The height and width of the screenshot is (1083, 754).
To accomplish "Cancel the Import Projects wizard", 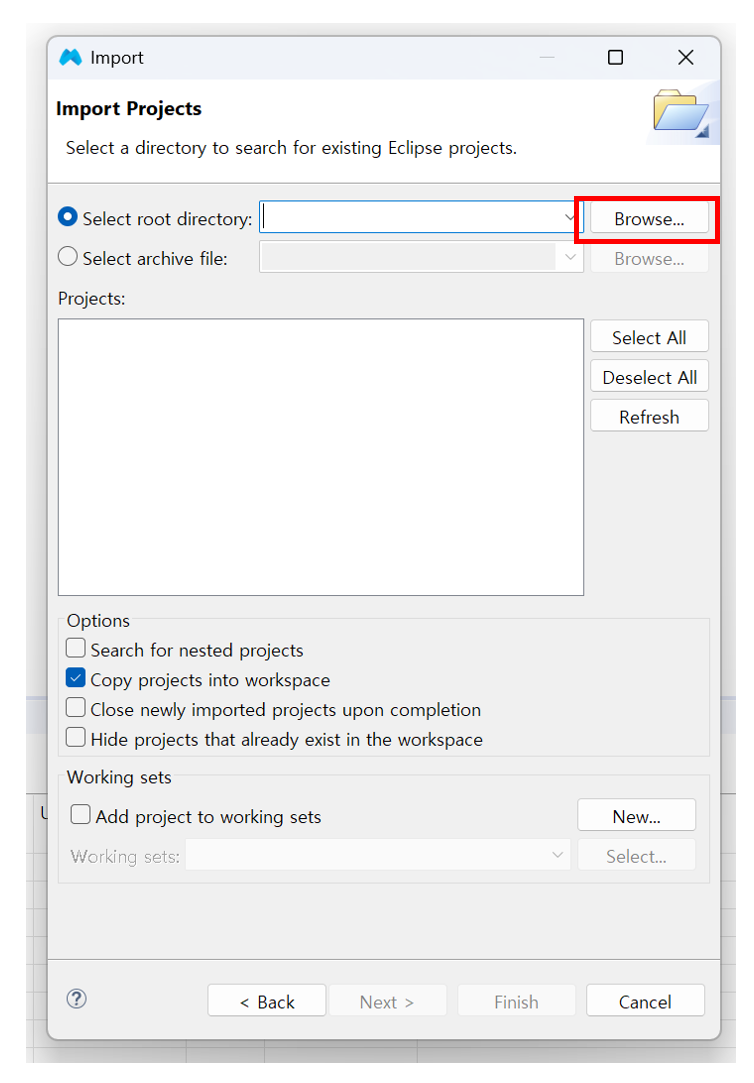I will (x=645, y=1002).
